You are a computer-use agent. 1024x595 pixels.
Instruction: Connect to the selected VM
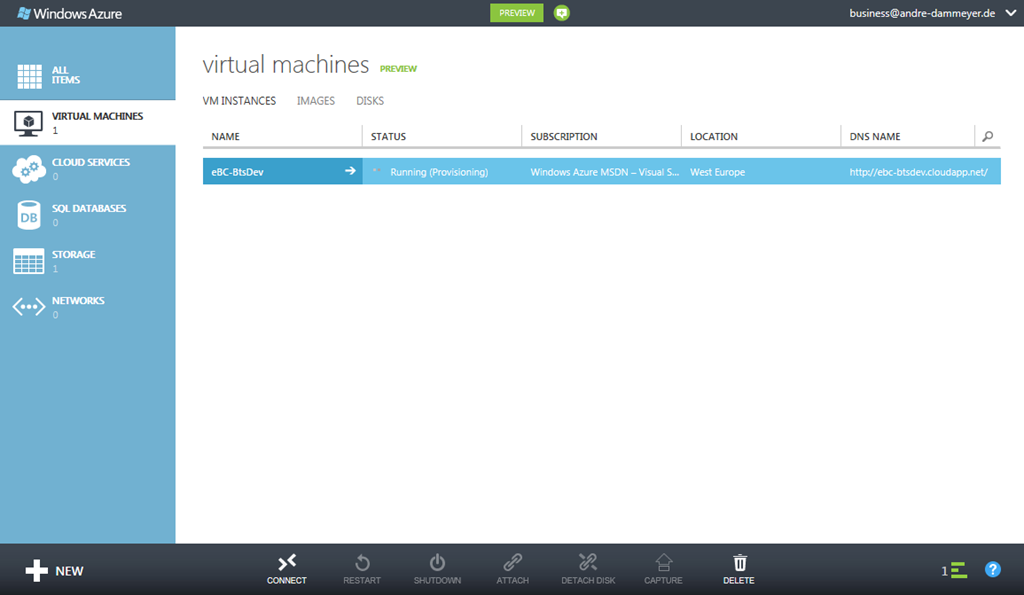coord(287,569)
